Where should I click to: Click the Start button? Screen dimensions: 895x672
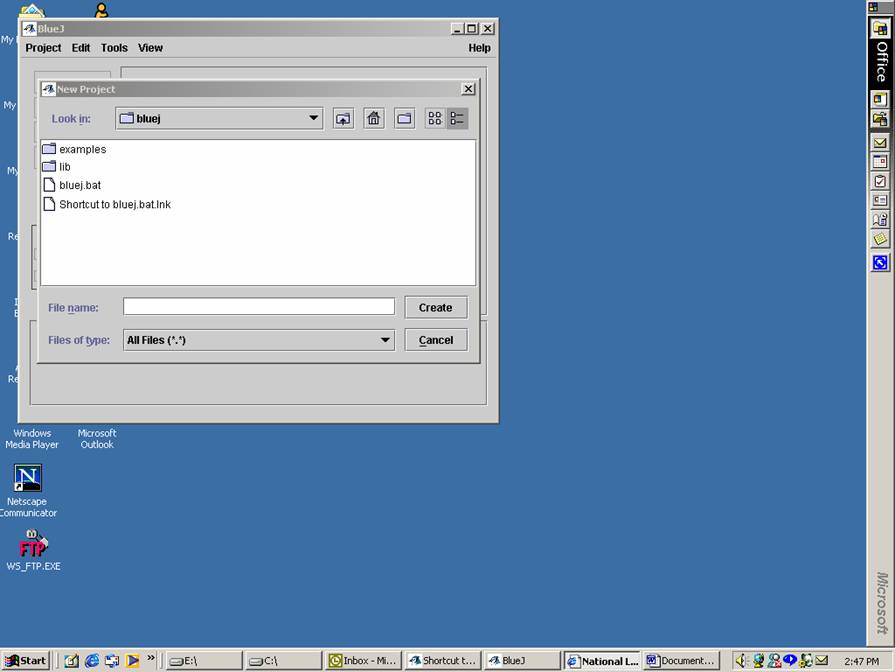pyautogui.click(x=26, y=661)
